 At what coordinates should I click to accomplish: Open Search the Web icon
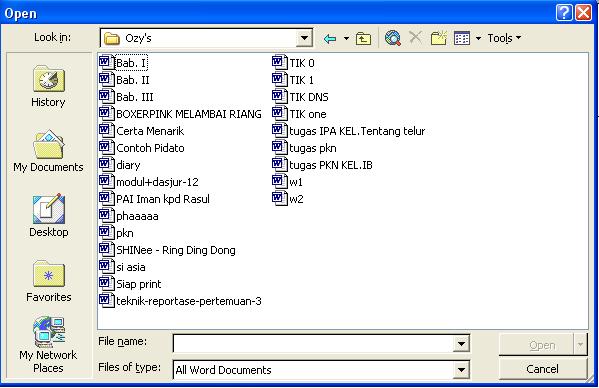(393, 38)
